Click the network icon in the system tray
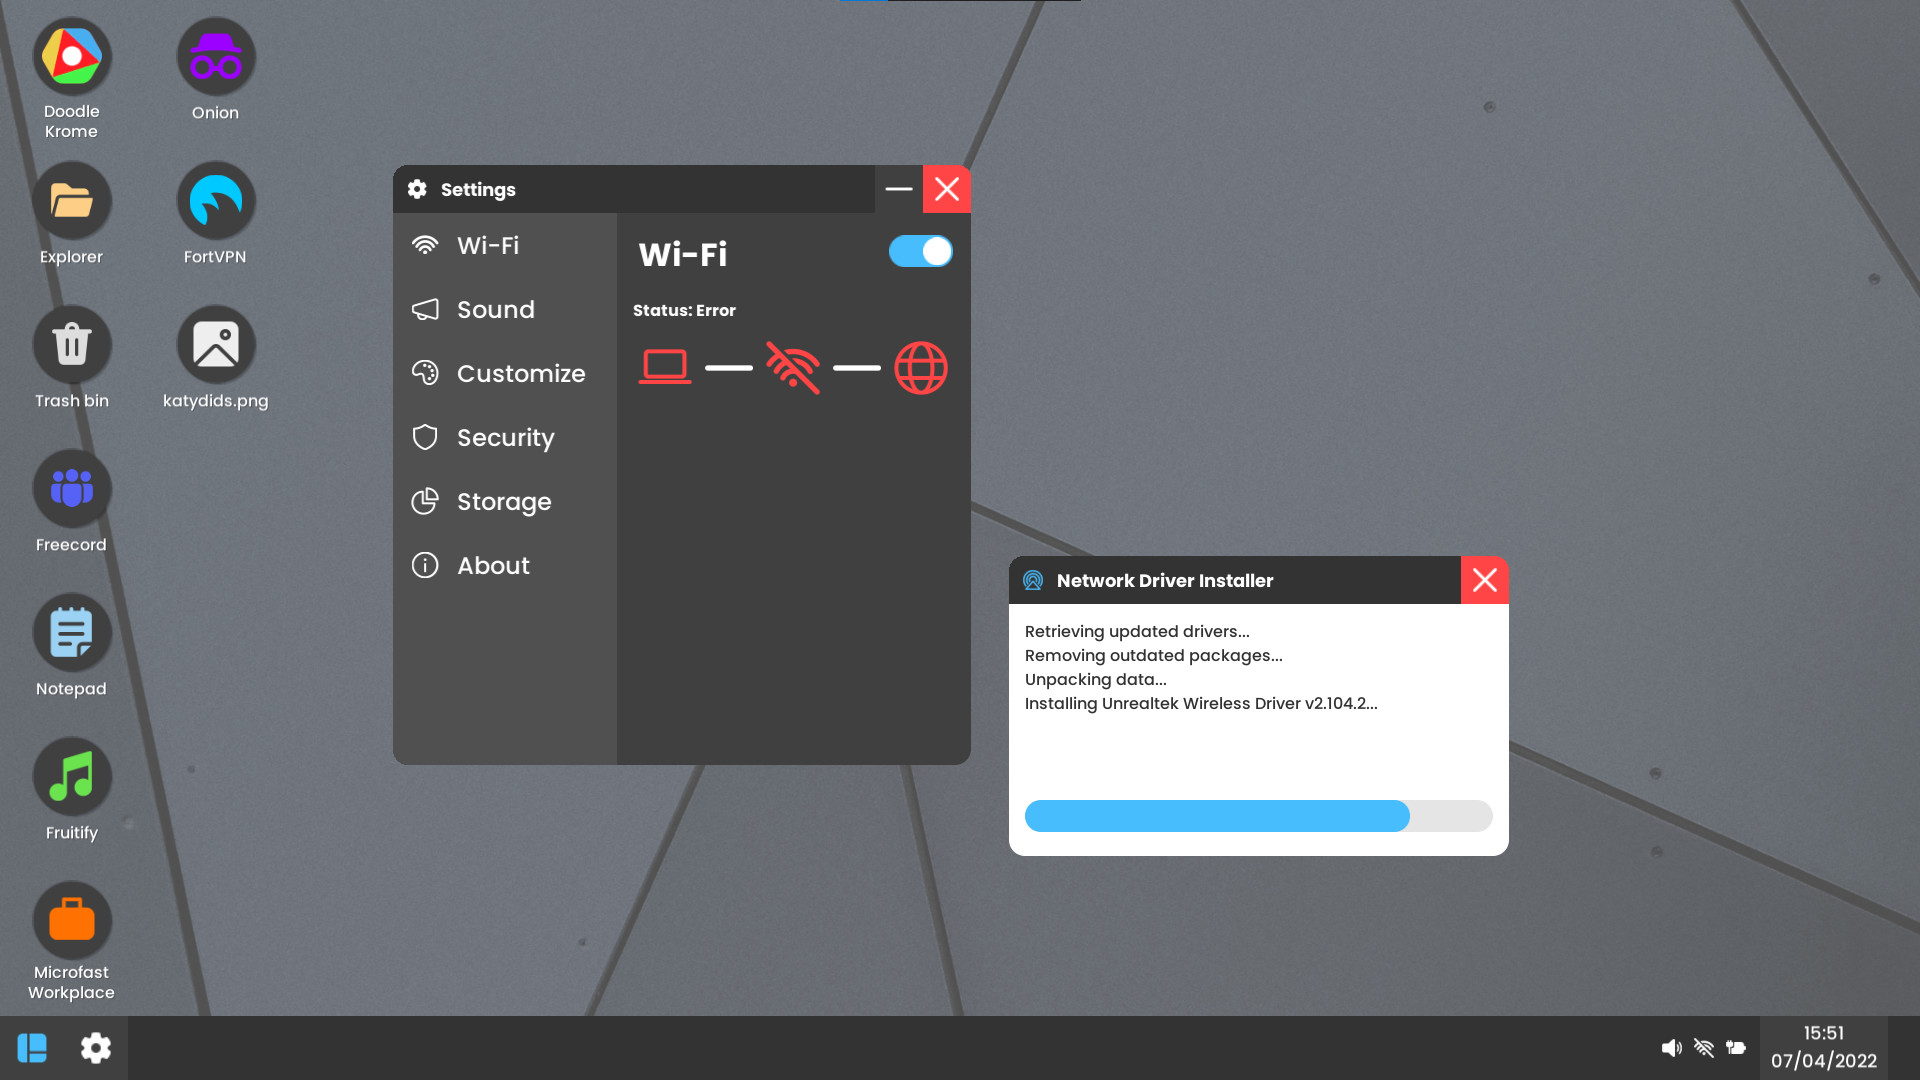Image resolution: width=1920 pixels, height=1080 pixels. click(x=1704, y=1047)
